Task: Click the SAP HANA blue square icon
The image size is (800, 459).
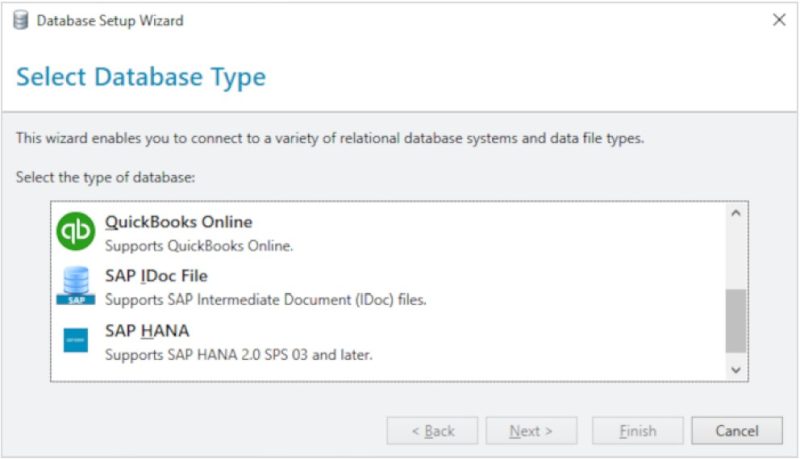Action: pos(76,340)
